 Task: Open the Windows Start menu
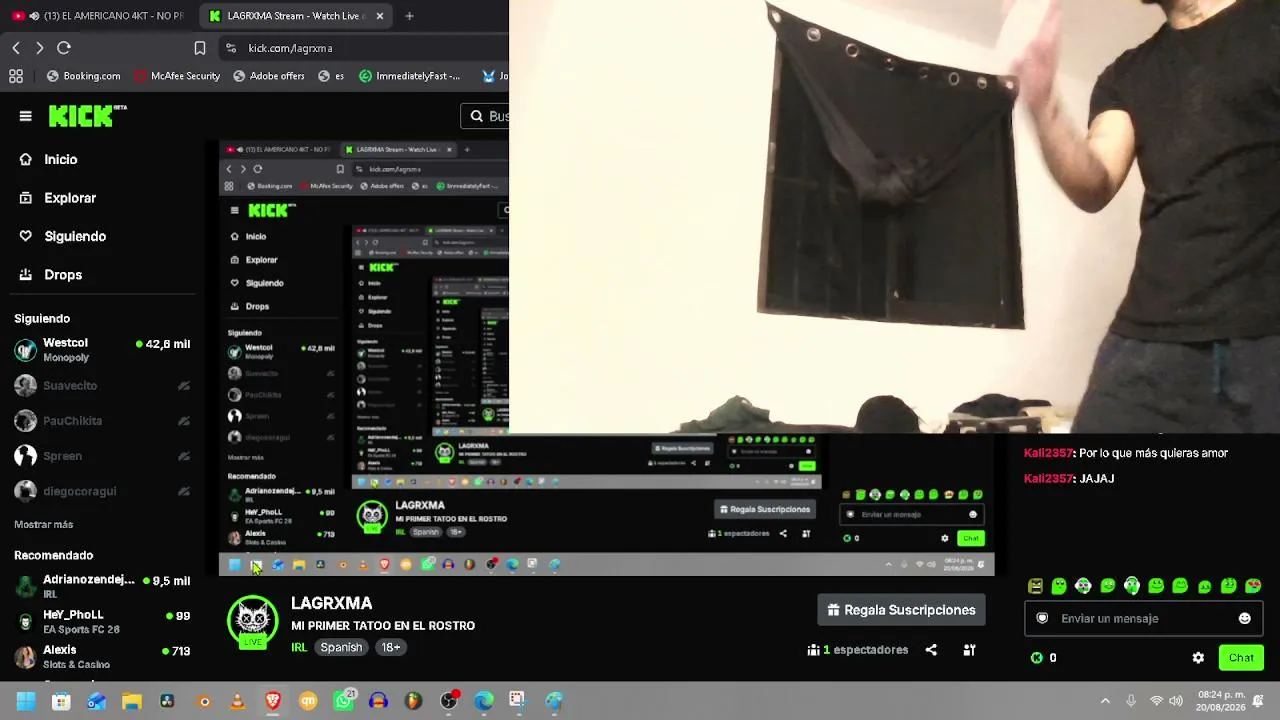[25, 702]
